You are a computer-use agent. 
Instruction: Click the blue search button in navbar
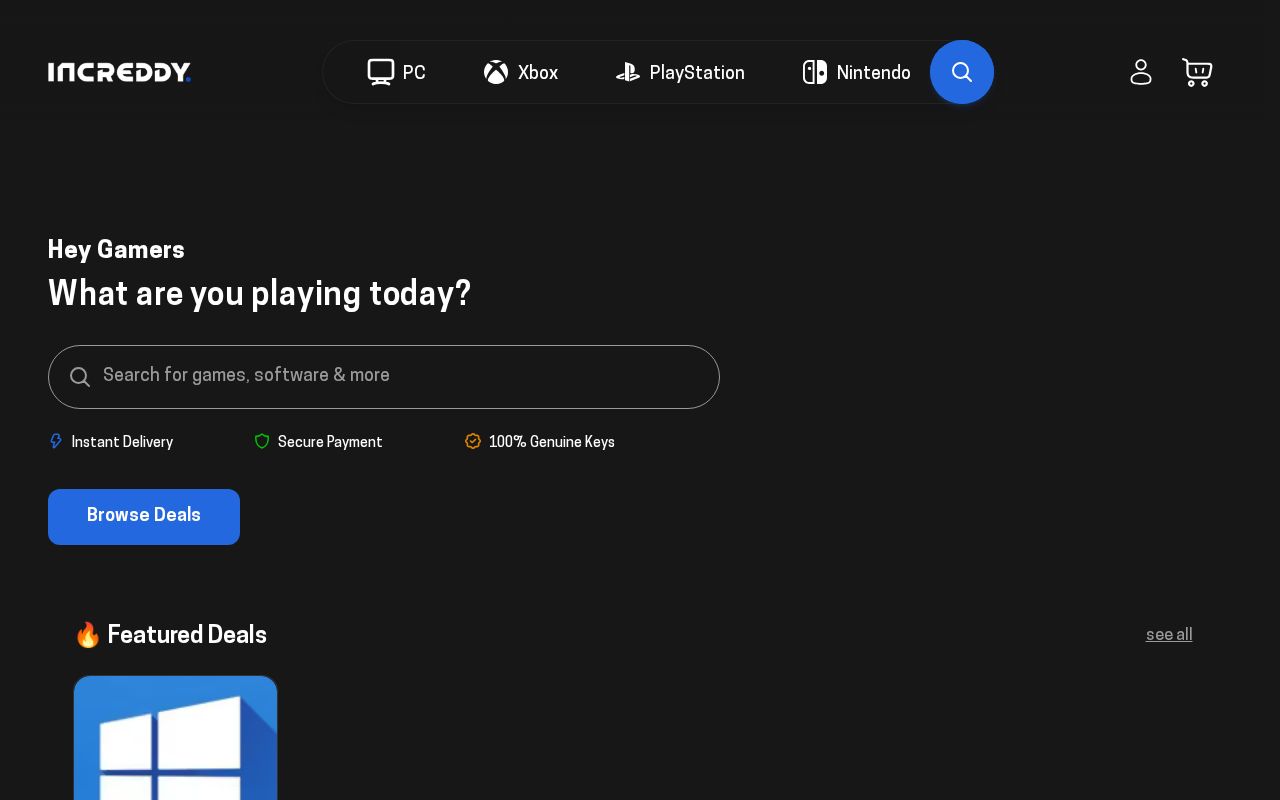tap(962, 72)
